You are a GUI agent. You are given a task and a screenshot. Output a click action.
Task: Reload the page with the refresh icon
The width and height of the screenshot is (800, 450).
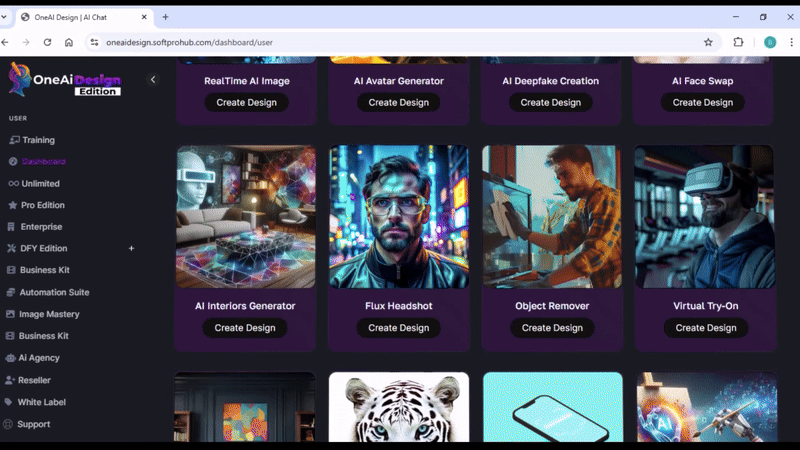47,42
